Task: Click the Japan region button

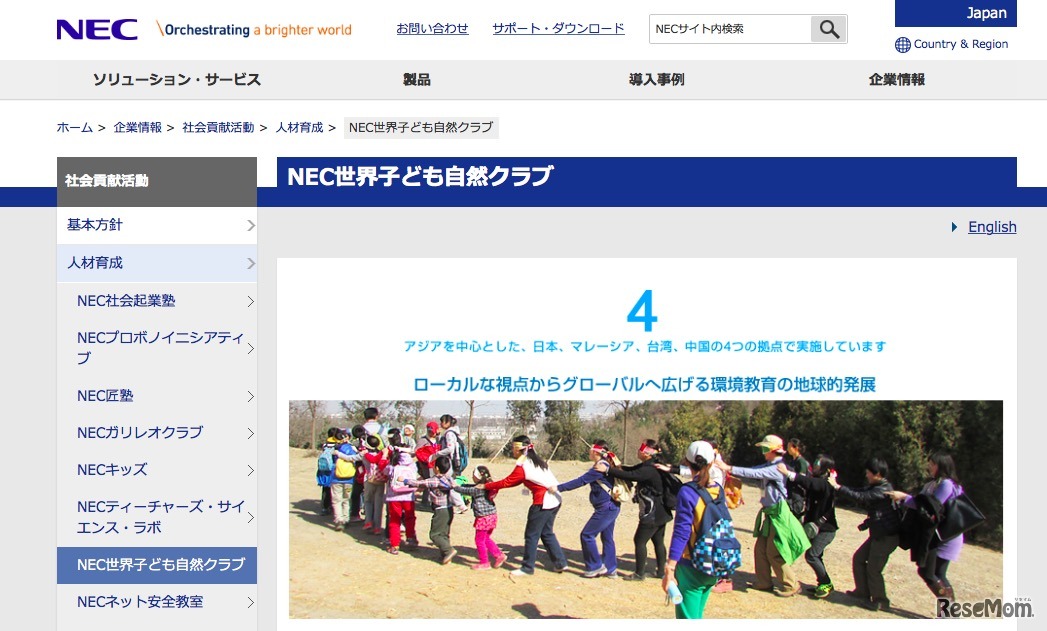Action: pyautogui.click(x=956, y=13)
